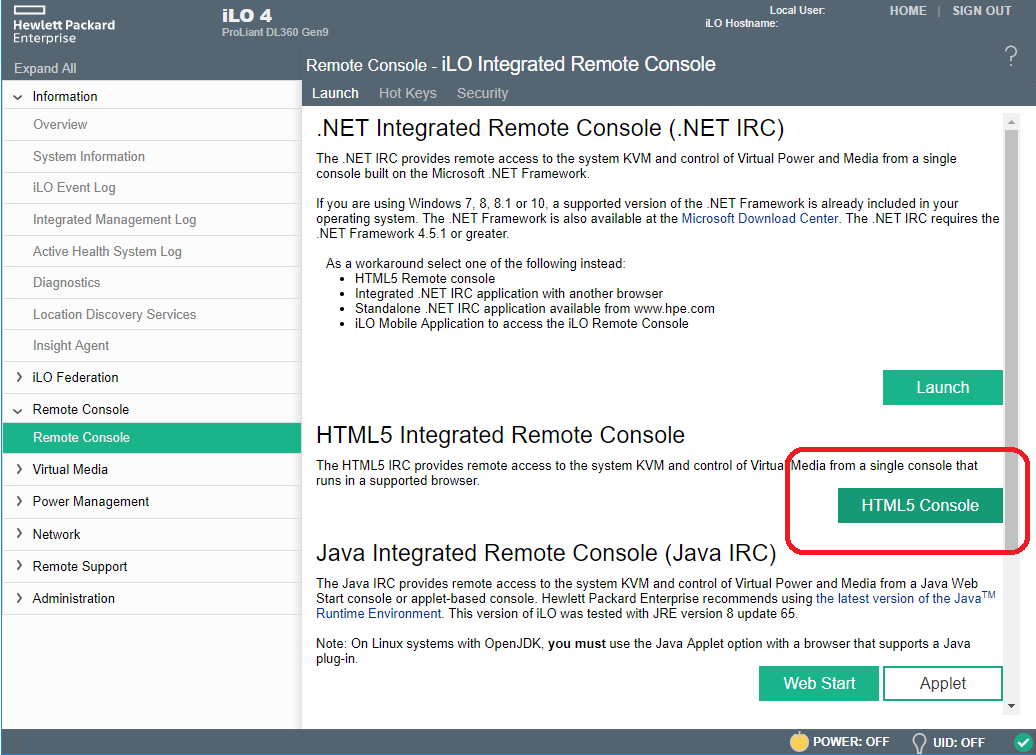Switch to the Launch tab
Image resolution: width=1036 pixels, height=755 pixels.
click(x=335, y=93)
